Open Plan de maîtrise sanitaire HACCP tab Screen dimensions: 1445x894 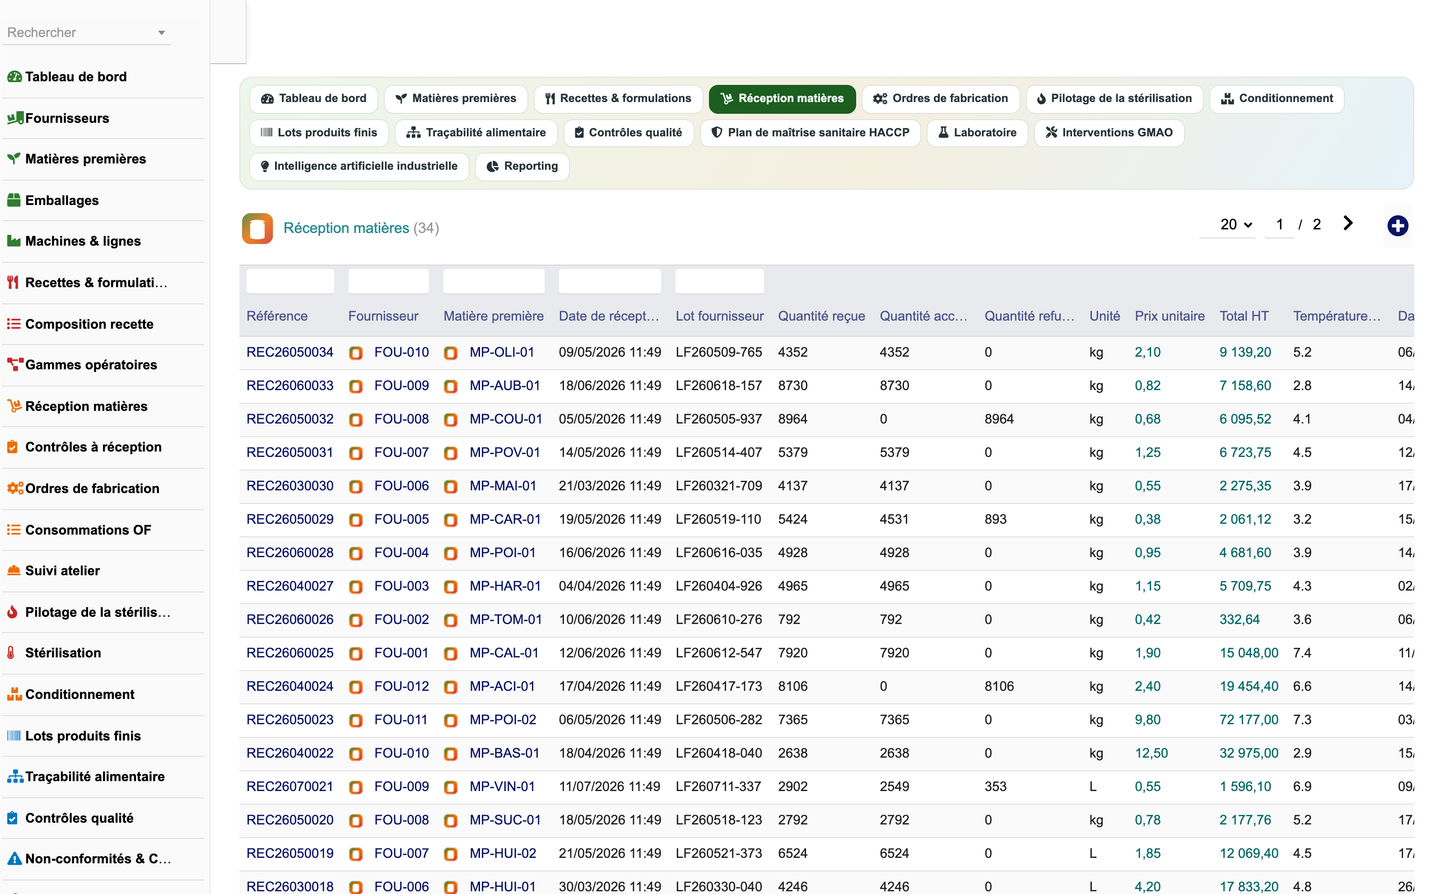(810, 133)
